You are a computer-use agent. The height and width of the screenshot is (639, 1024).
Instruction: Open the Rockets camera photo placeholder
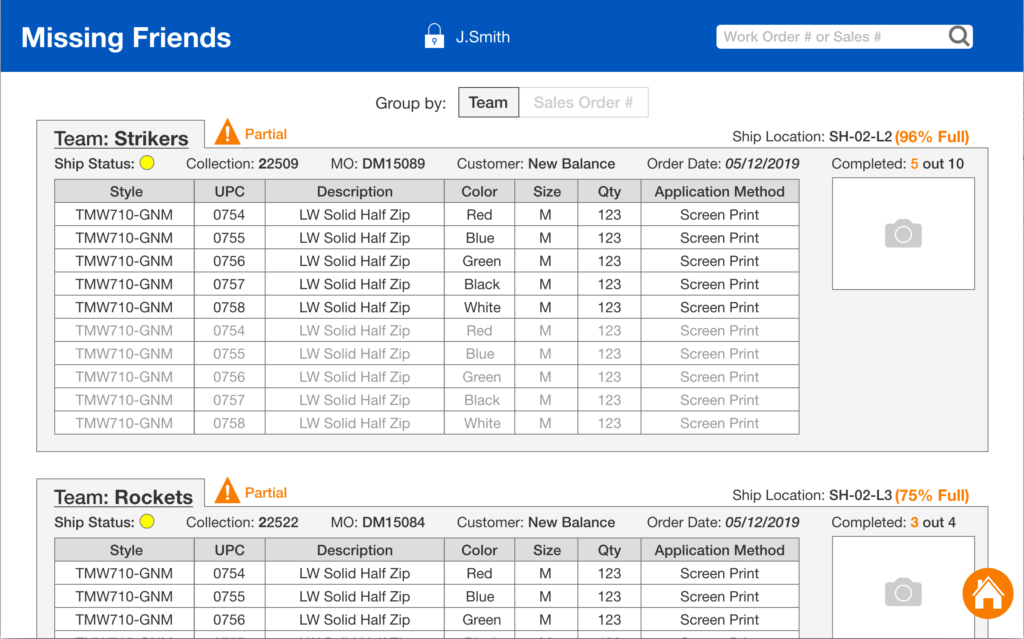(903, 591)
